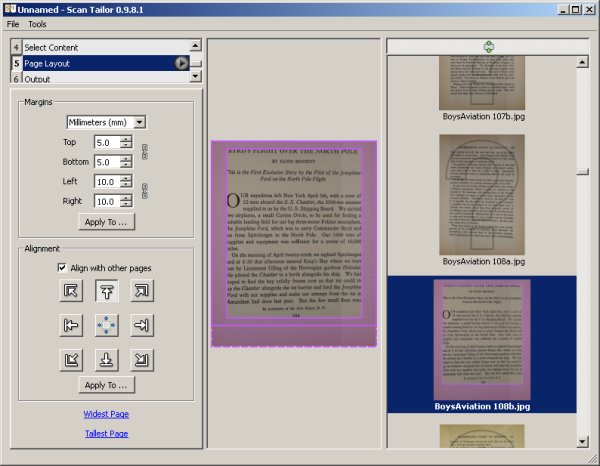The image size is (600, 466).
Task: Select the Select Content stage
Action: click(x=100, y=47)
